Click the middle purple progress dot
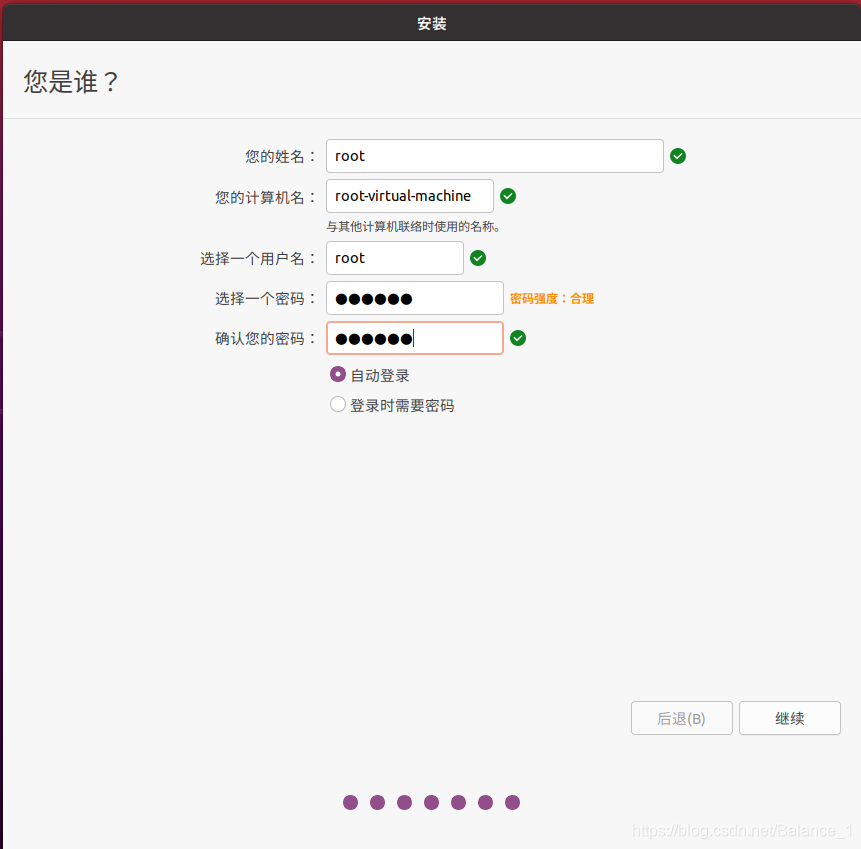Viewport: 861px width, 849px height. (431, 802)
